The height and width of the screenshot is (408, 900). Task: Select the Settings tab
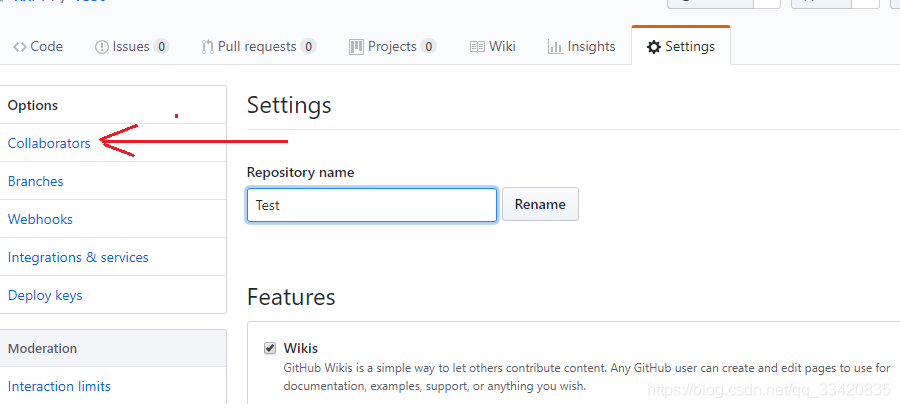pyautogui.click(x=681, y=46)
